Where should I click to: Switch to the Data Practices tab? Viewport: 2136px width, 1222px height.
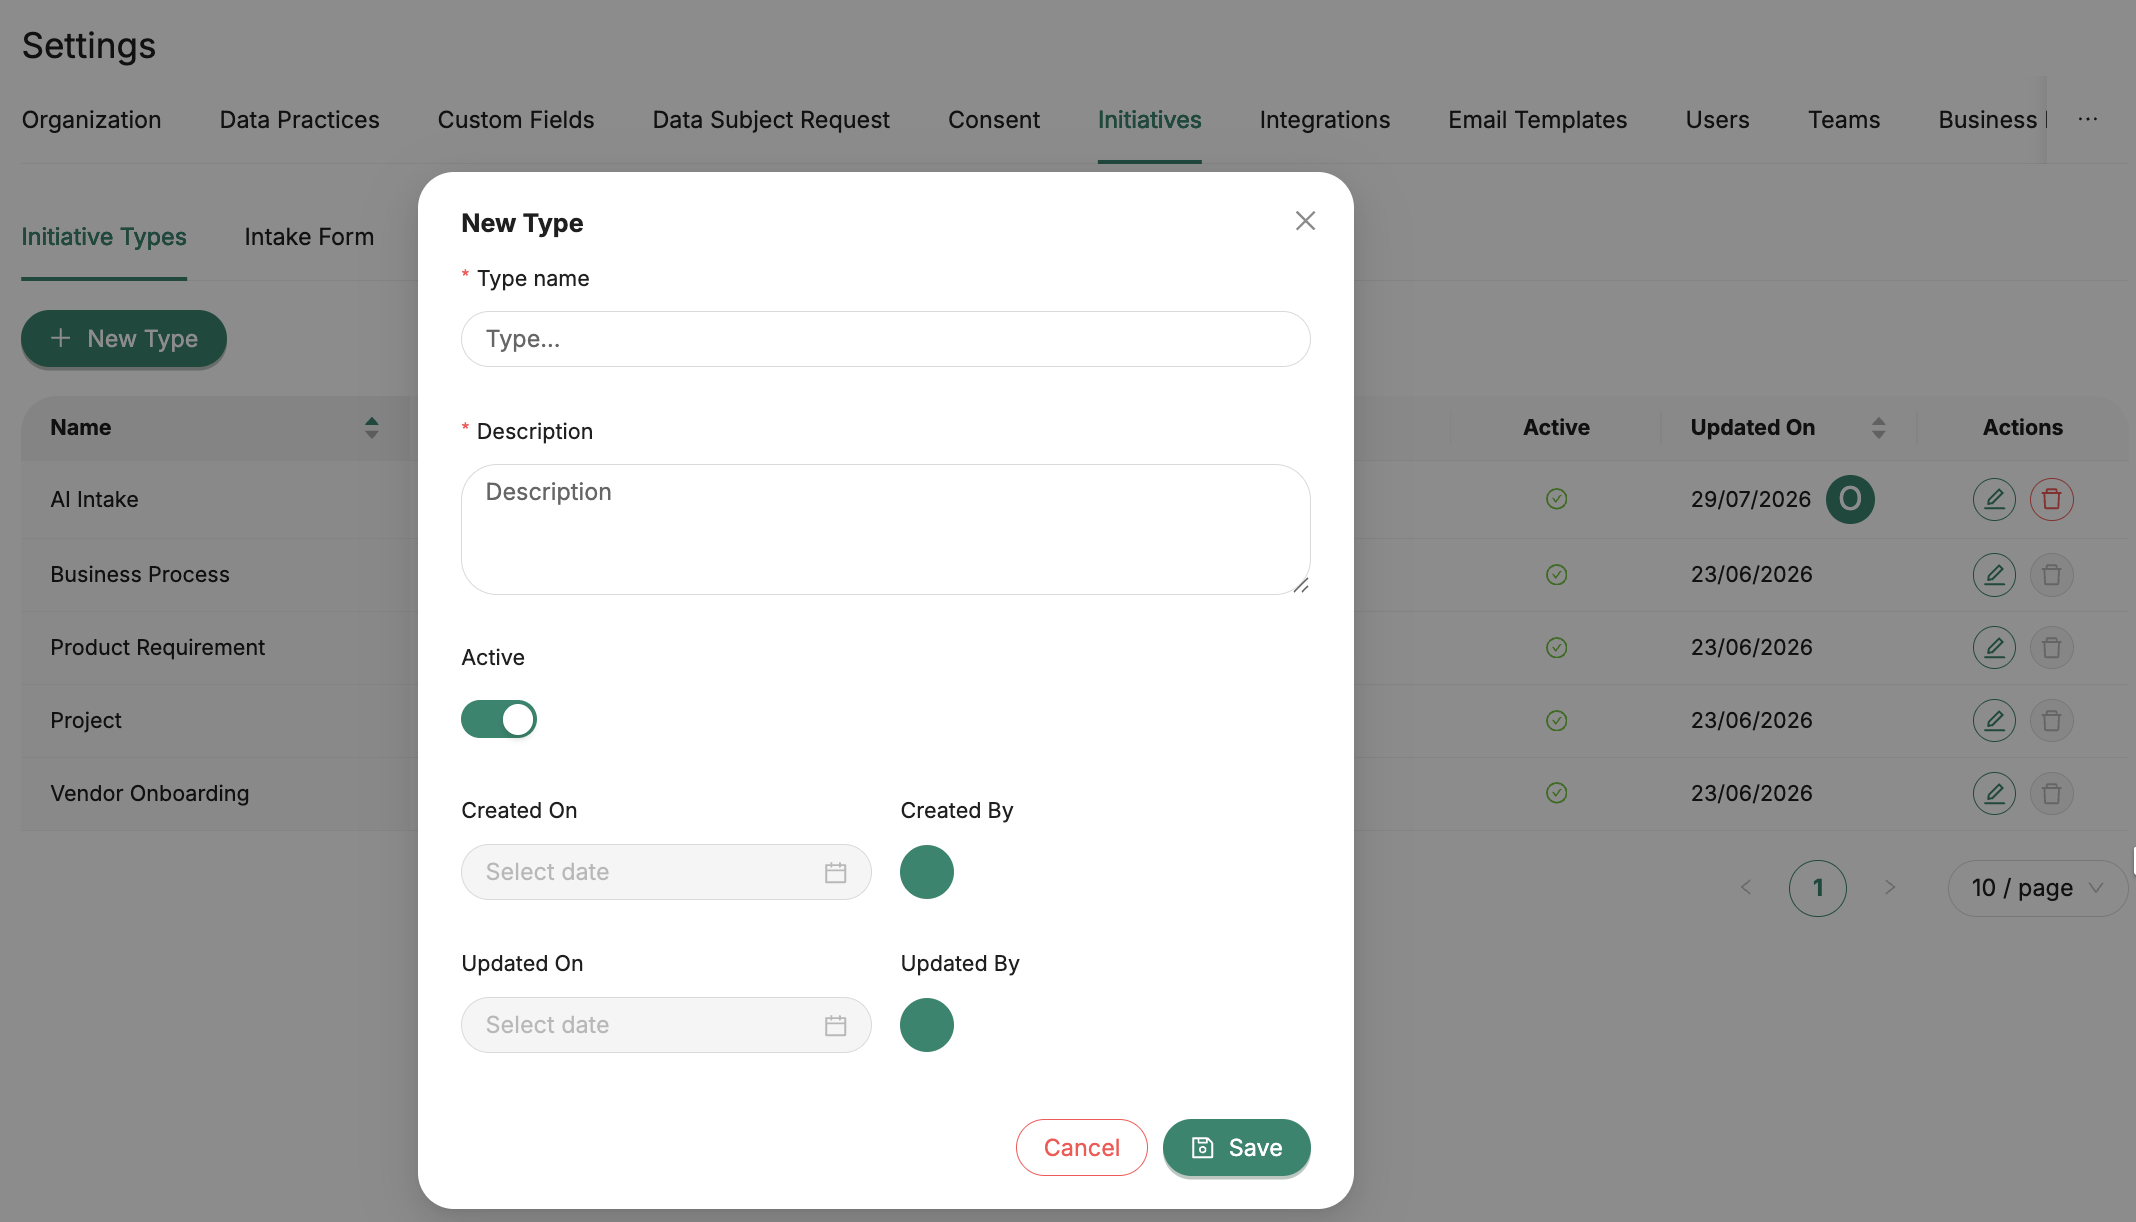click(x=299, y=120)
